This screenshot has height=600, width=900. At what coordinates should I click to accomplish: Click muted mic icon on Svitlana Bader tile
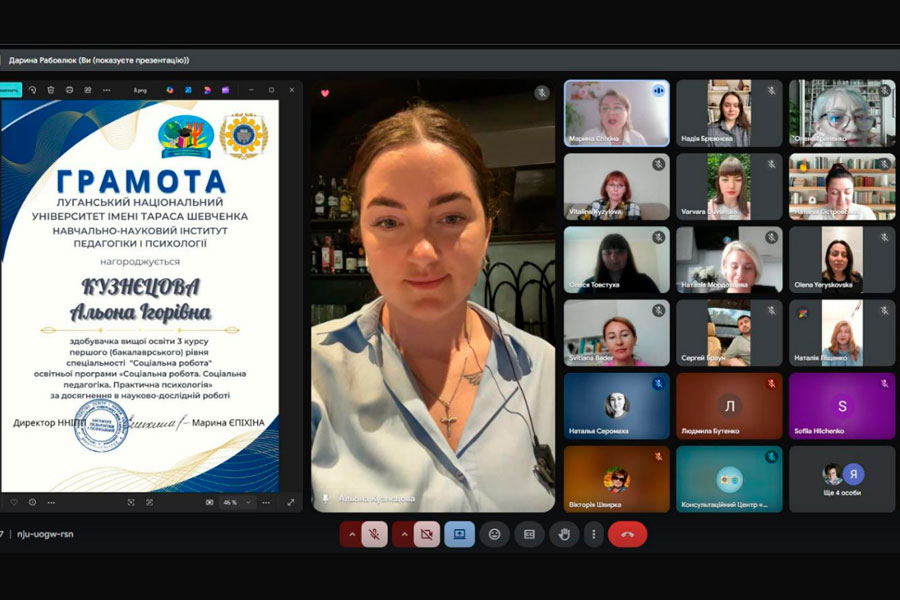[x=658, y=311]
